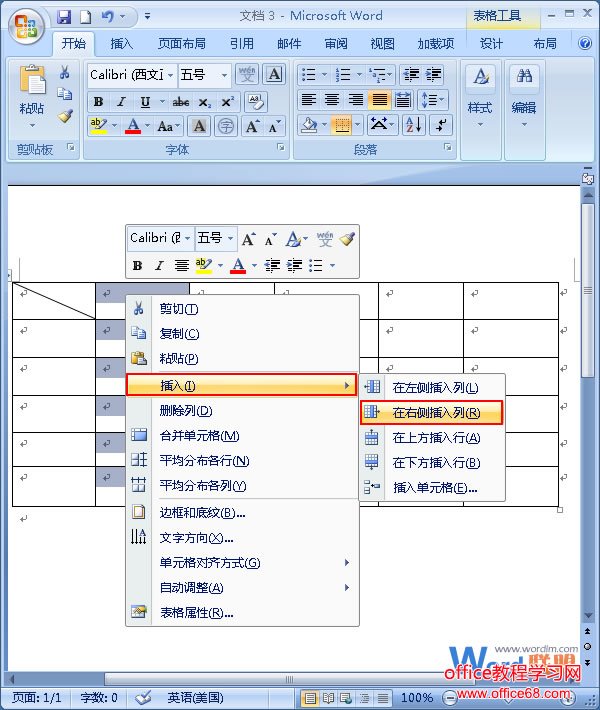Apply Phonetic Guide (wén) in ribbon

coord(247,74)
